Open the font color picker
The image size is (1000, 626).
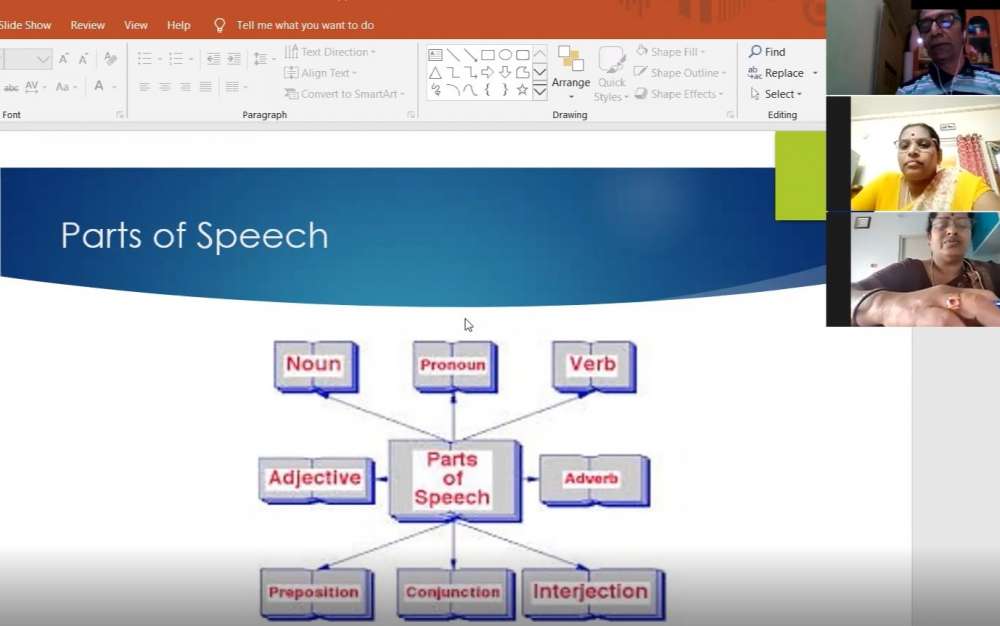click(99, 87)
